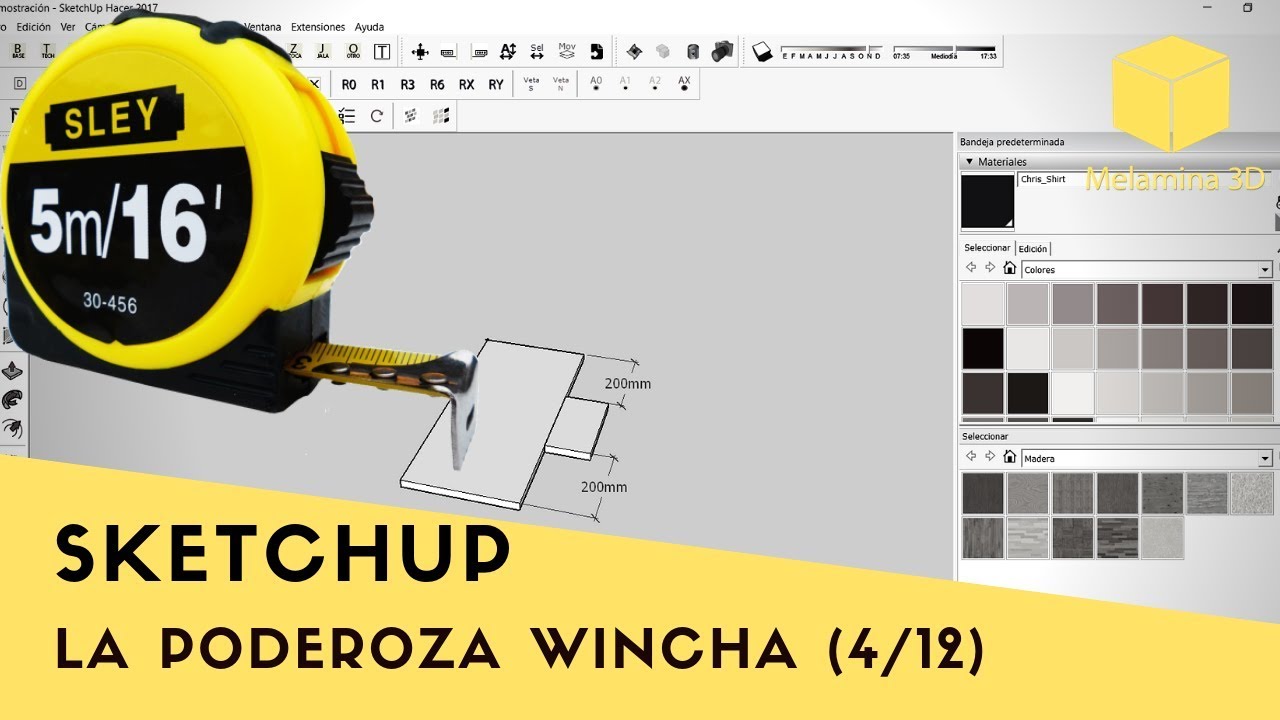Viewport: 1280px width, 720px height.
Task: Click the left brick-pattern toolbar icon
Action: point(411,116)
